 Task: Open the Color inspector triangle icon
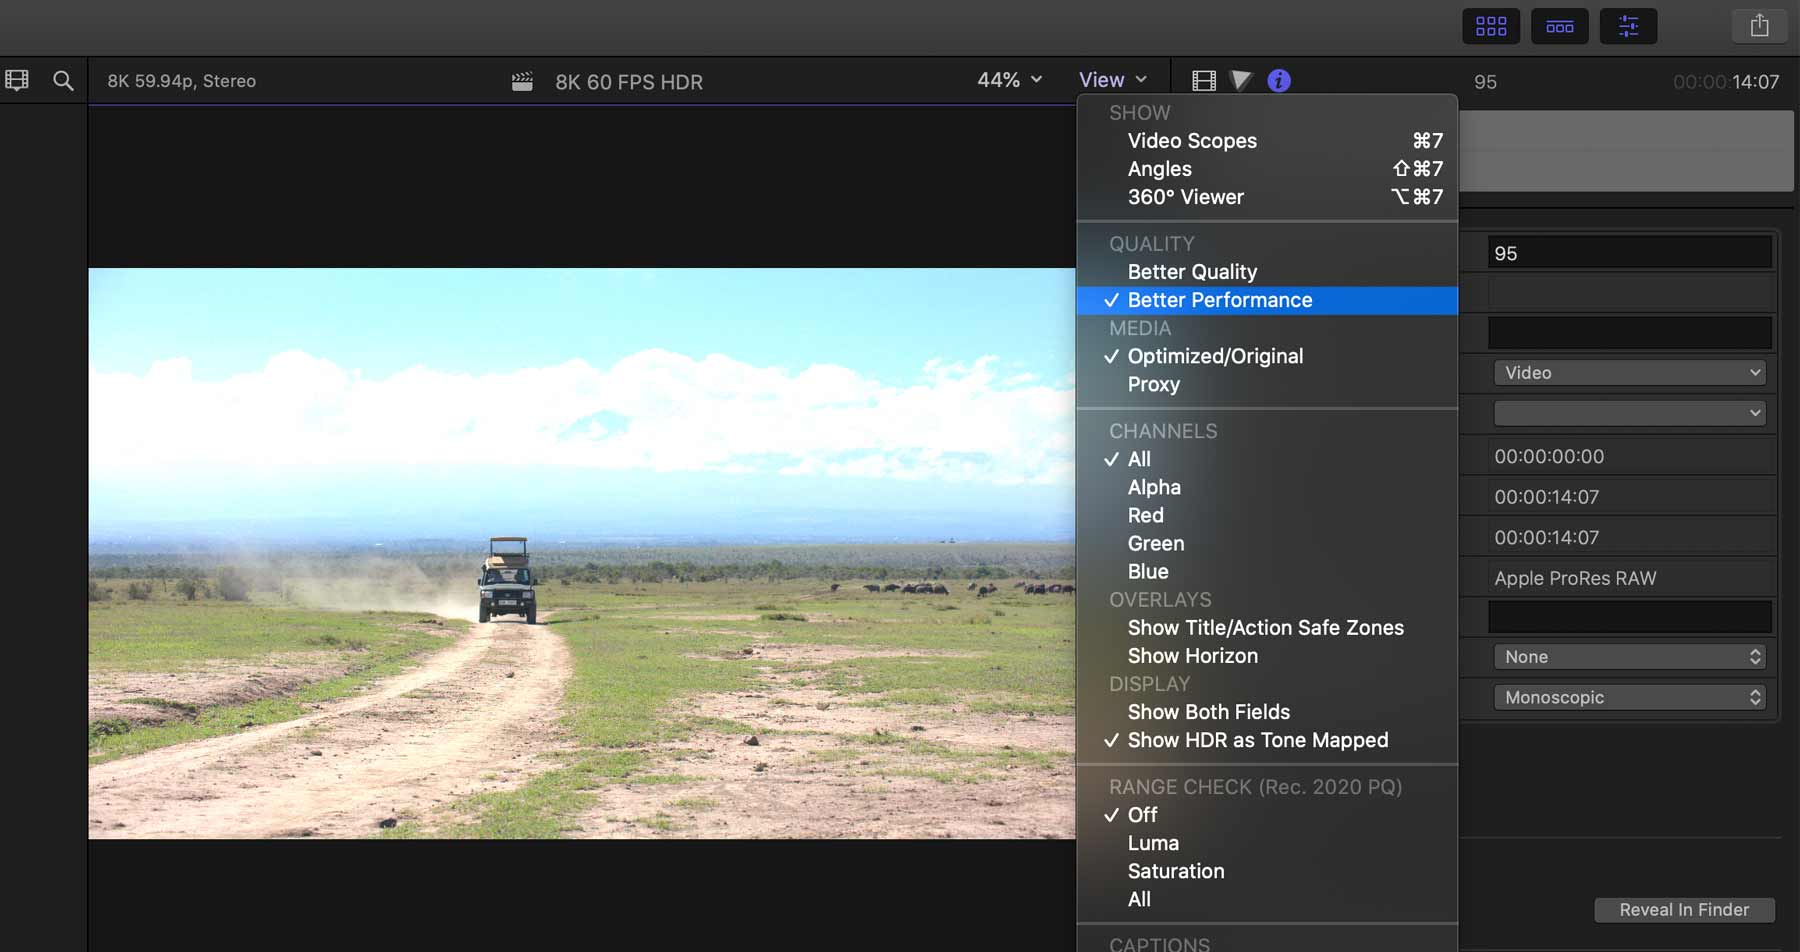[1240, 80]
